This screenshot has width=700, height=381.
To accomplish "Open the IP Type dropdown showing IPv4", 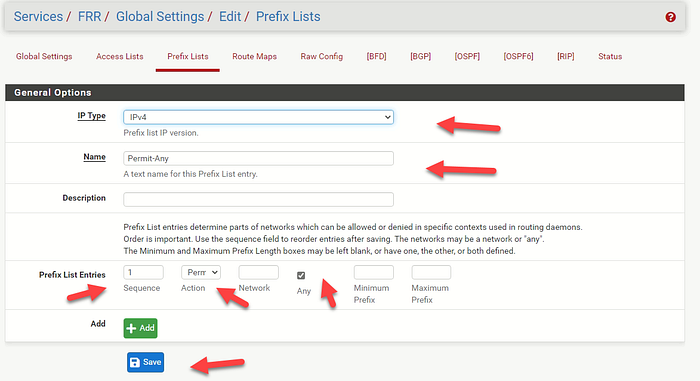I will point(258,117).
